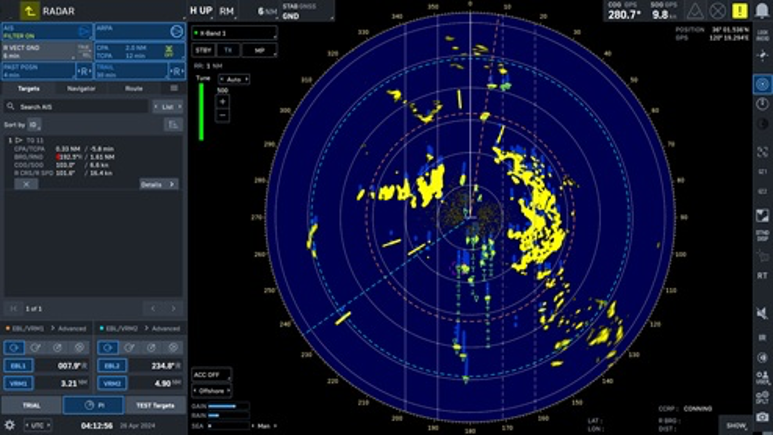Screen dimensions: 775x435
Task: Open settings gear near UTC clock
Action: coord(9,425)
